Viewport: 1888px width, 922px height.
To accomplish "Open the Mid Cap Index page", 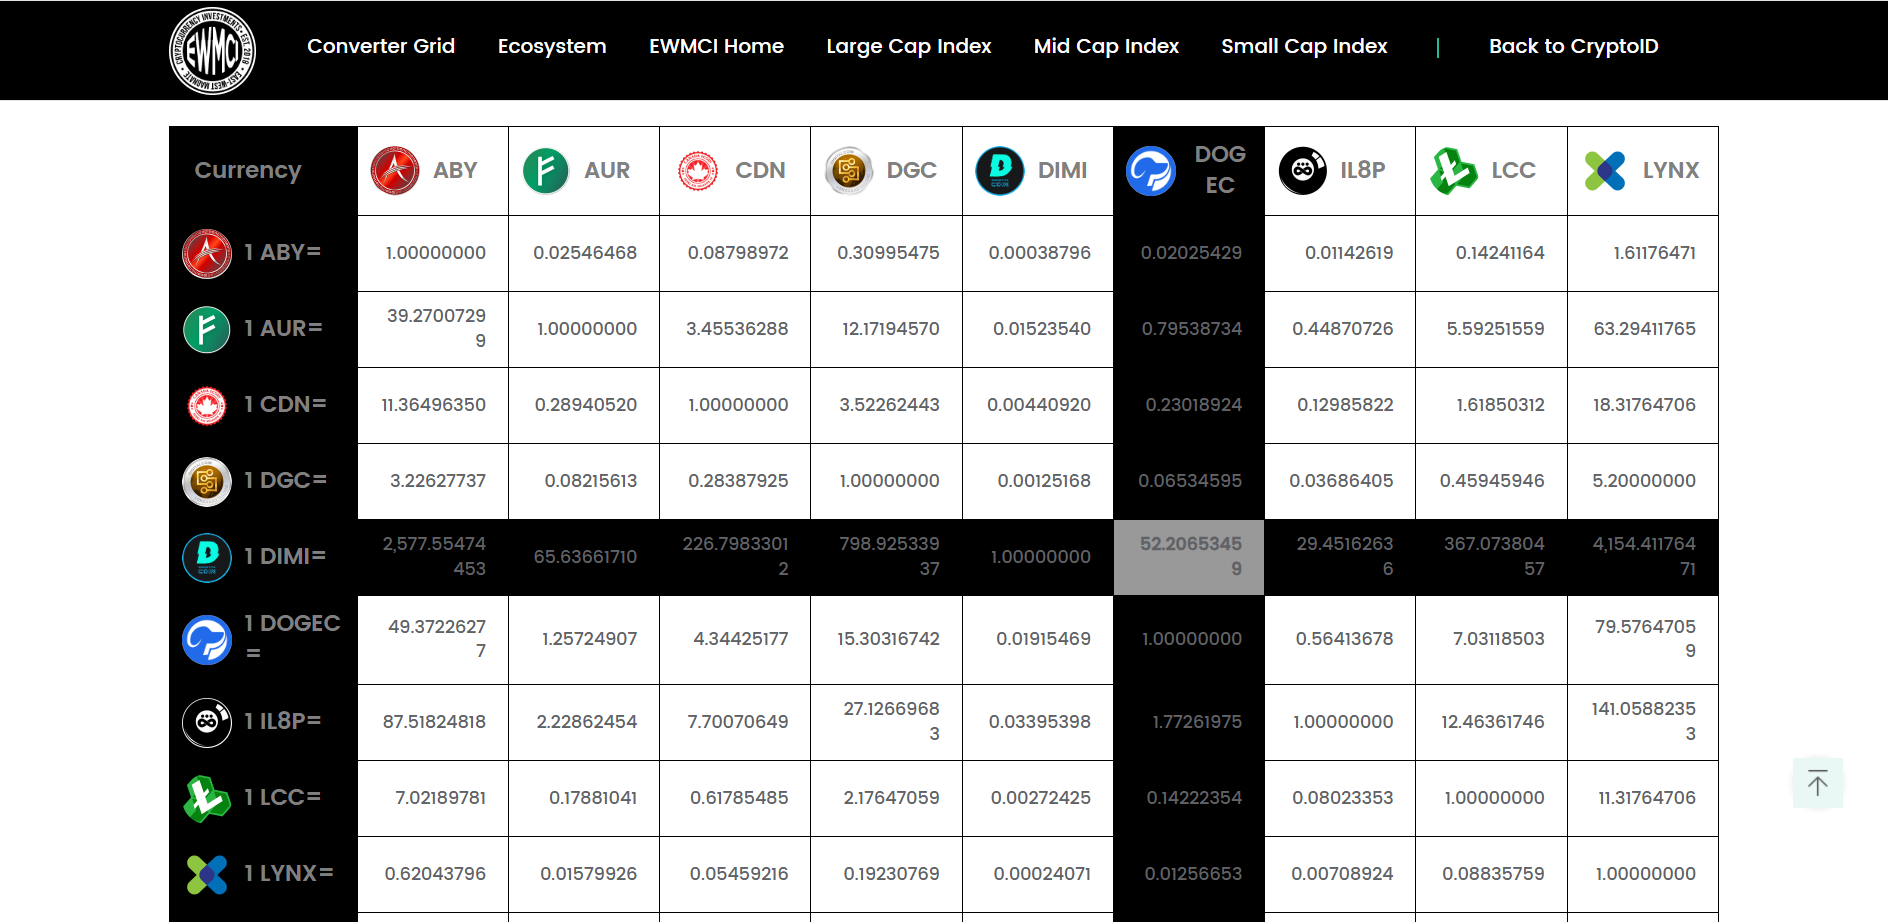I will [x=1106, y=46].
